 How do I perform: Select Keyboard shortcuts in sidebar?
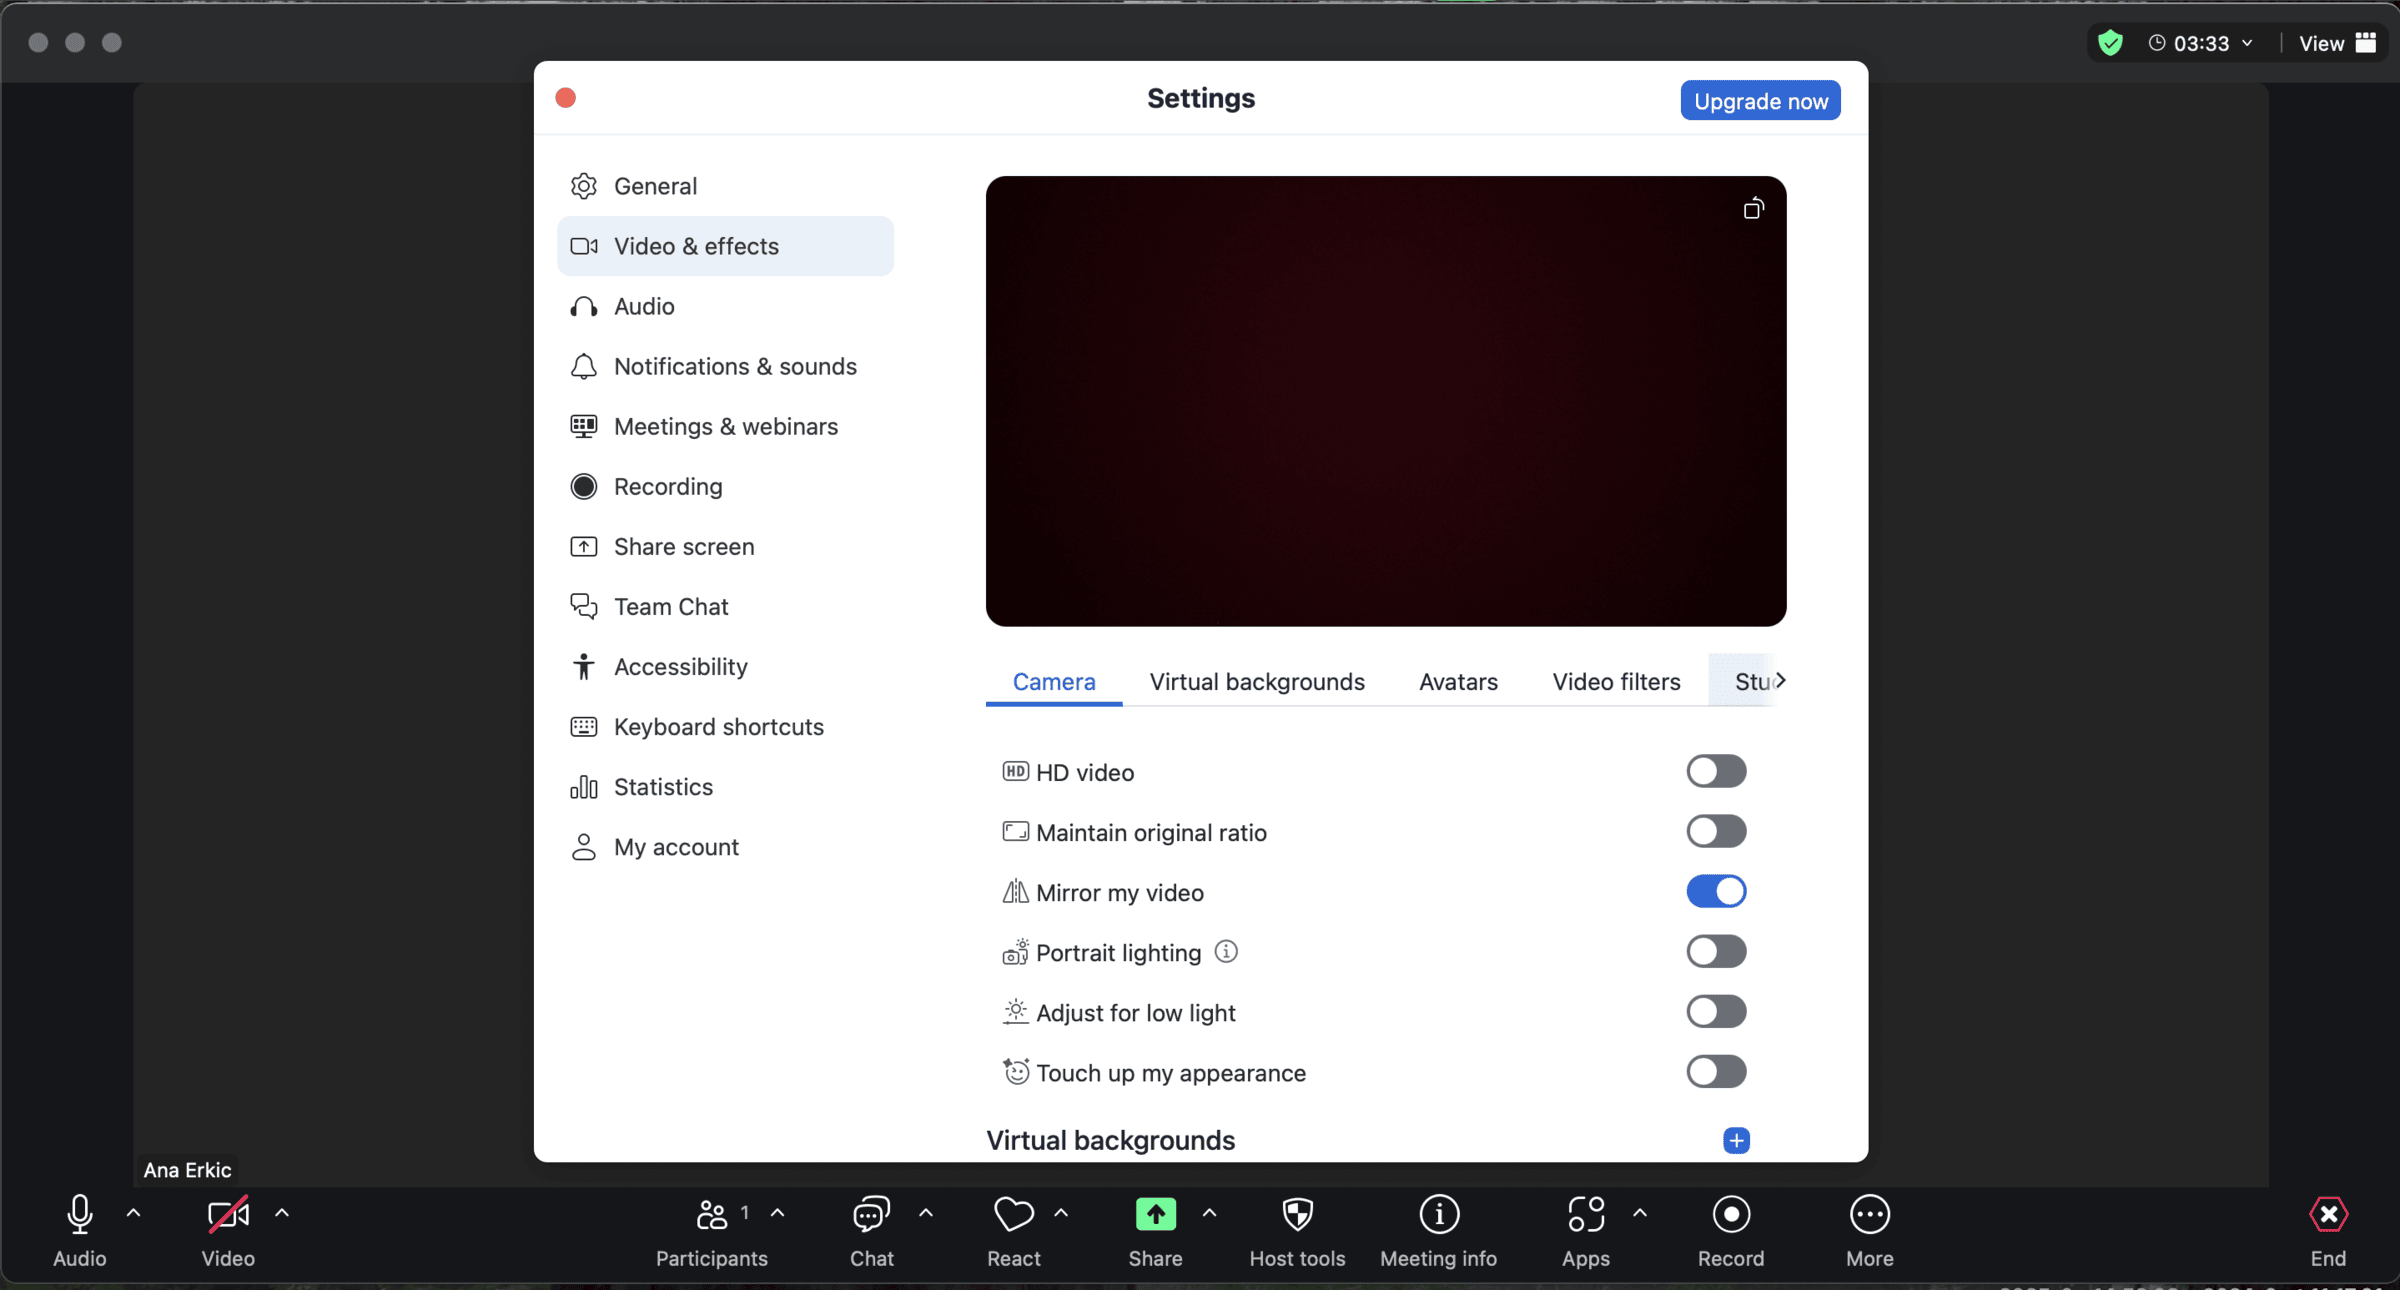tap(725, 726)
